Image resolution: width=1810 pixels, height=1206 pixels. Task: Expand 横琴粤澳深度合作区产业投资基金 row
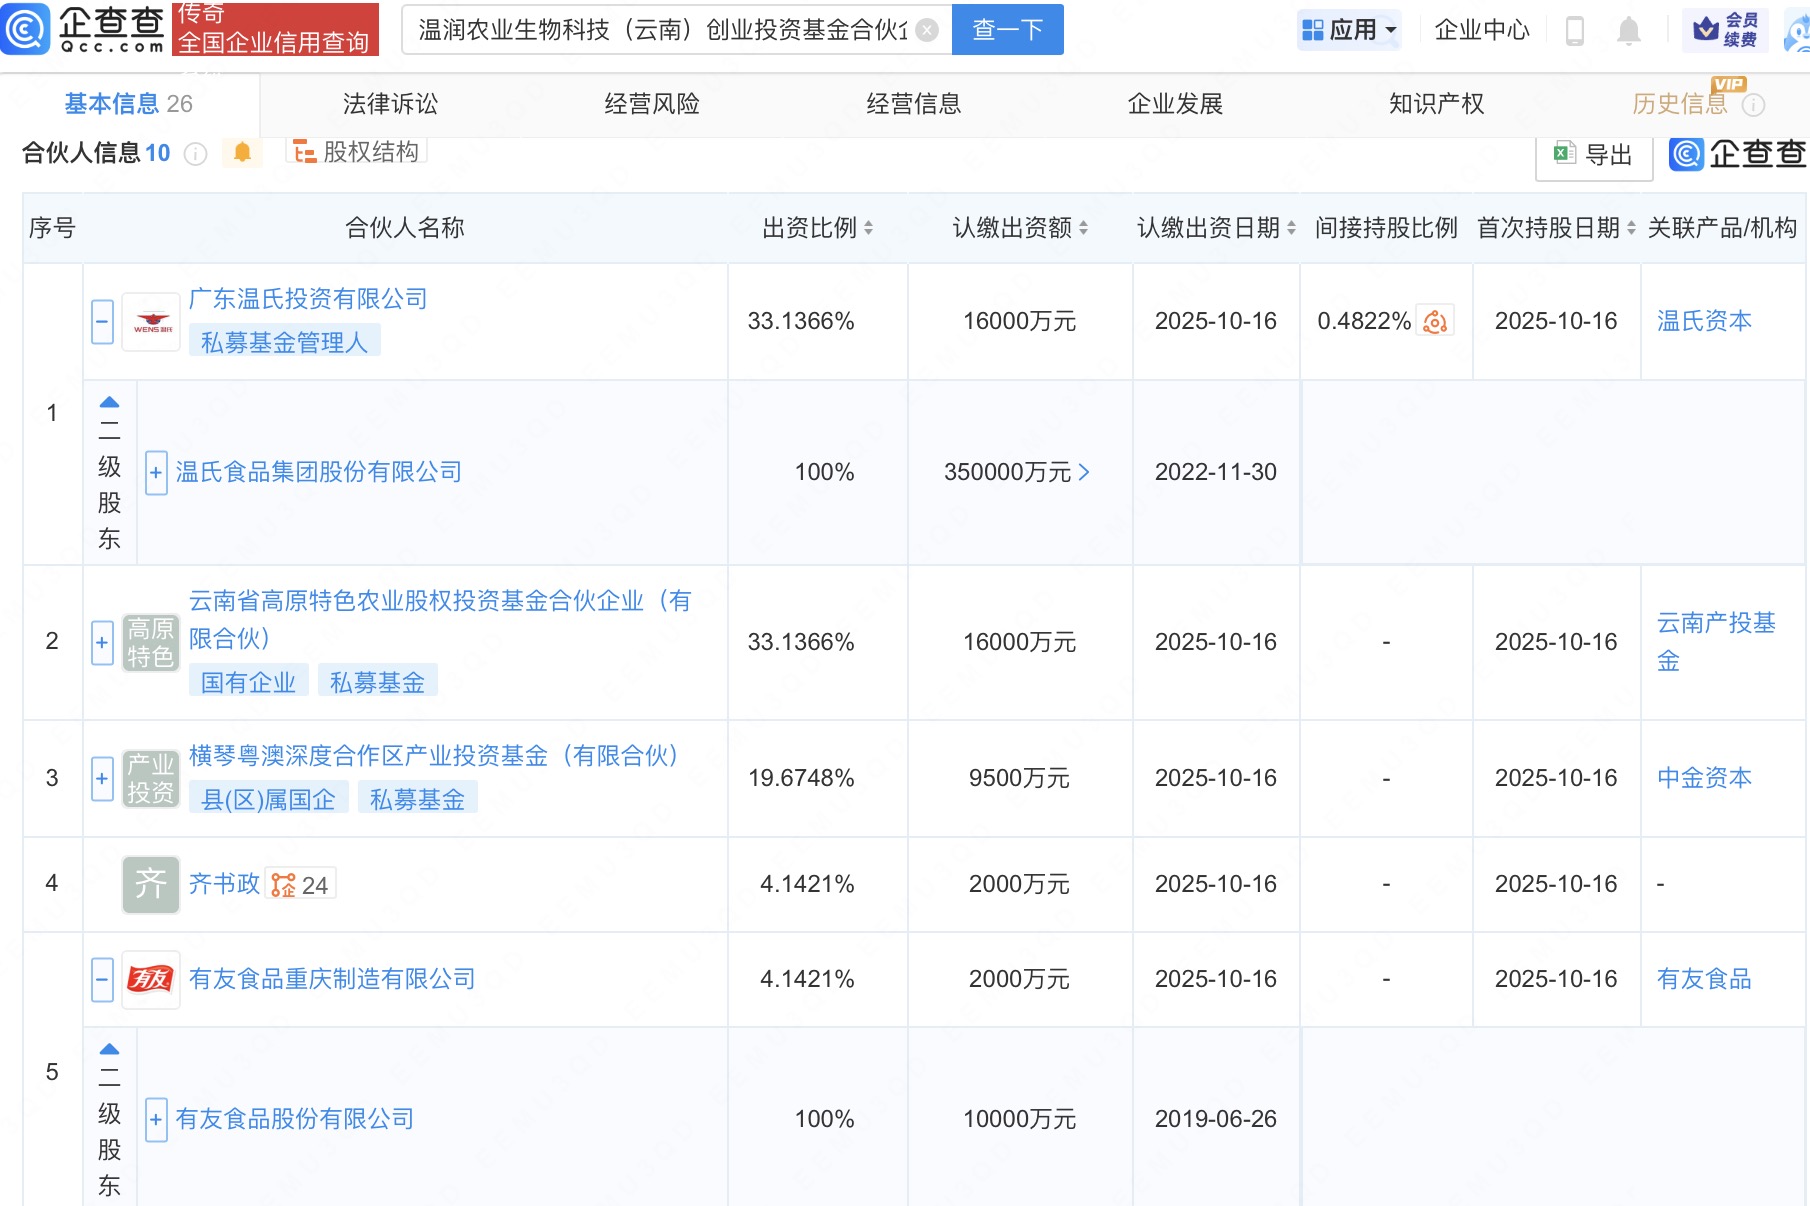(x=102, y=779)
